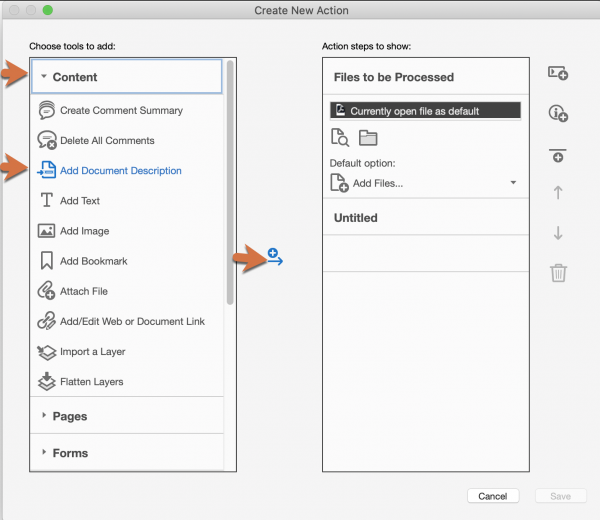Click the Add/Edit Web or Document Link icon

click(46, 321)
